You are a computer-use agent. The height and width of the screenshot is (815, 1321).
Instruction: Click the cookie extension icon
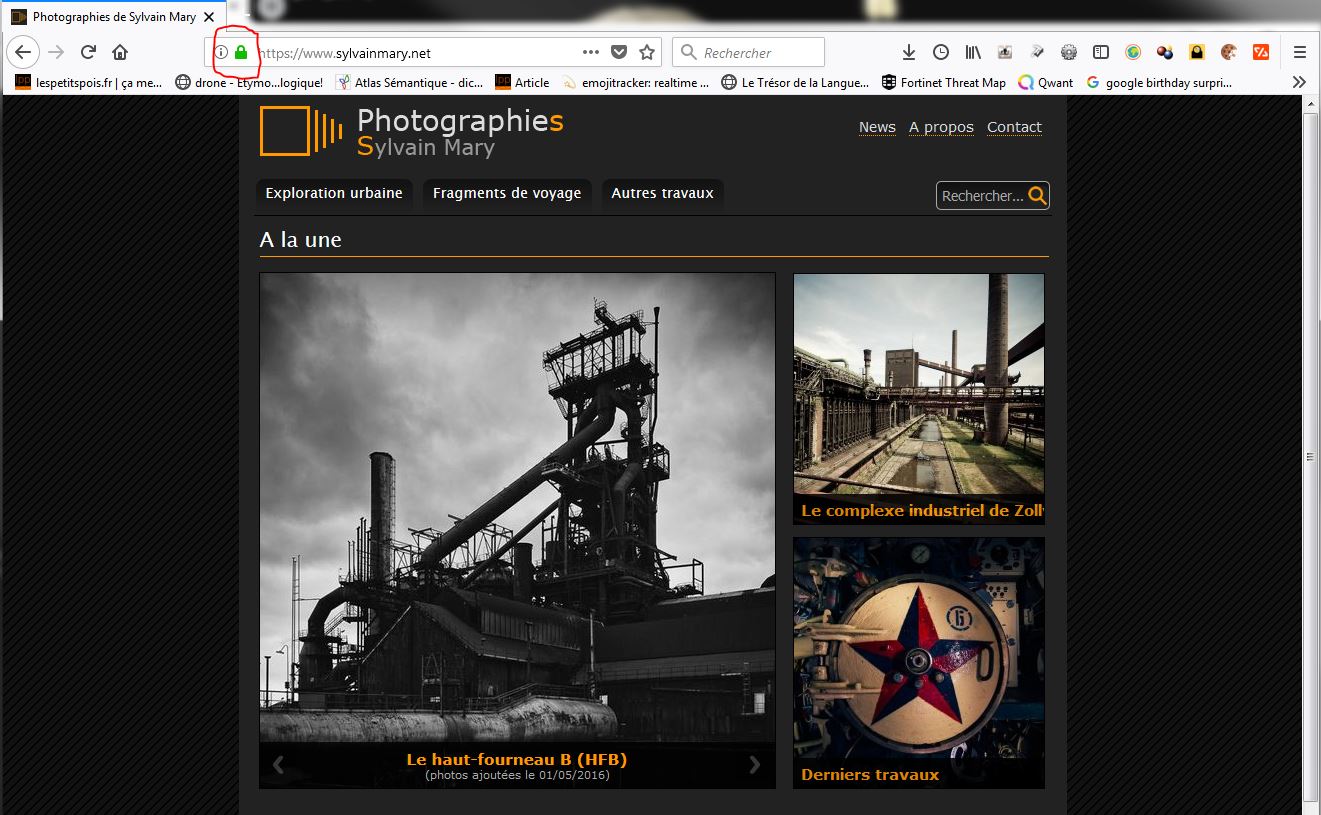1229,52
